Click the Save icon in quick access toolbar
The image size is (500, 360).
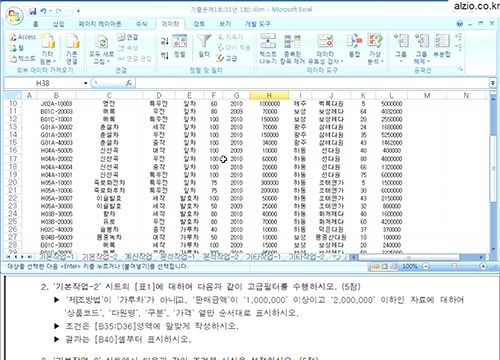point(33,11)
